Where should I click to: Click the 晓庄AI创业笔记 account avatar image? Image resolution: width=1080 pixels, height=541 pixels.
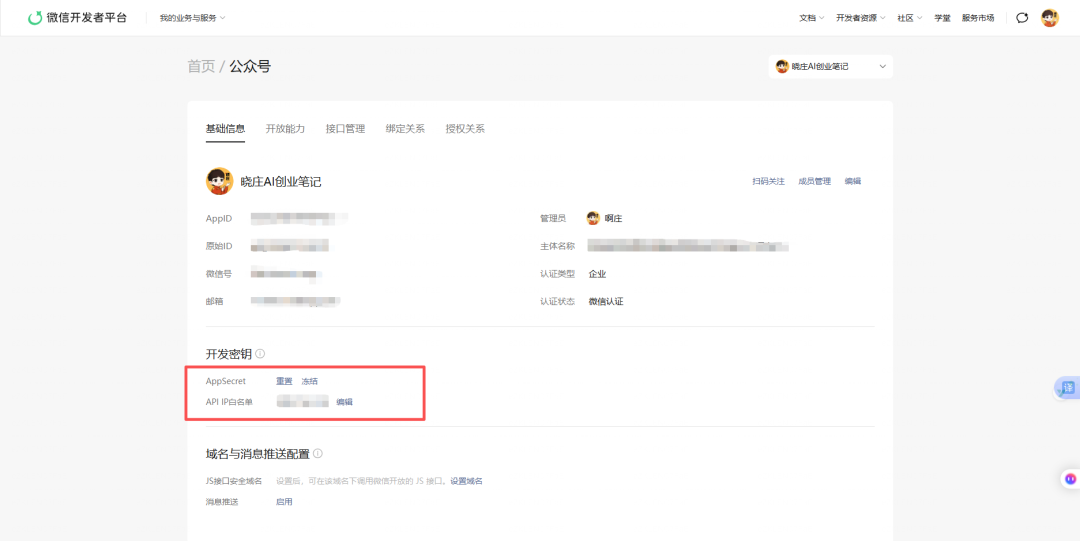(x=219, y=181)
